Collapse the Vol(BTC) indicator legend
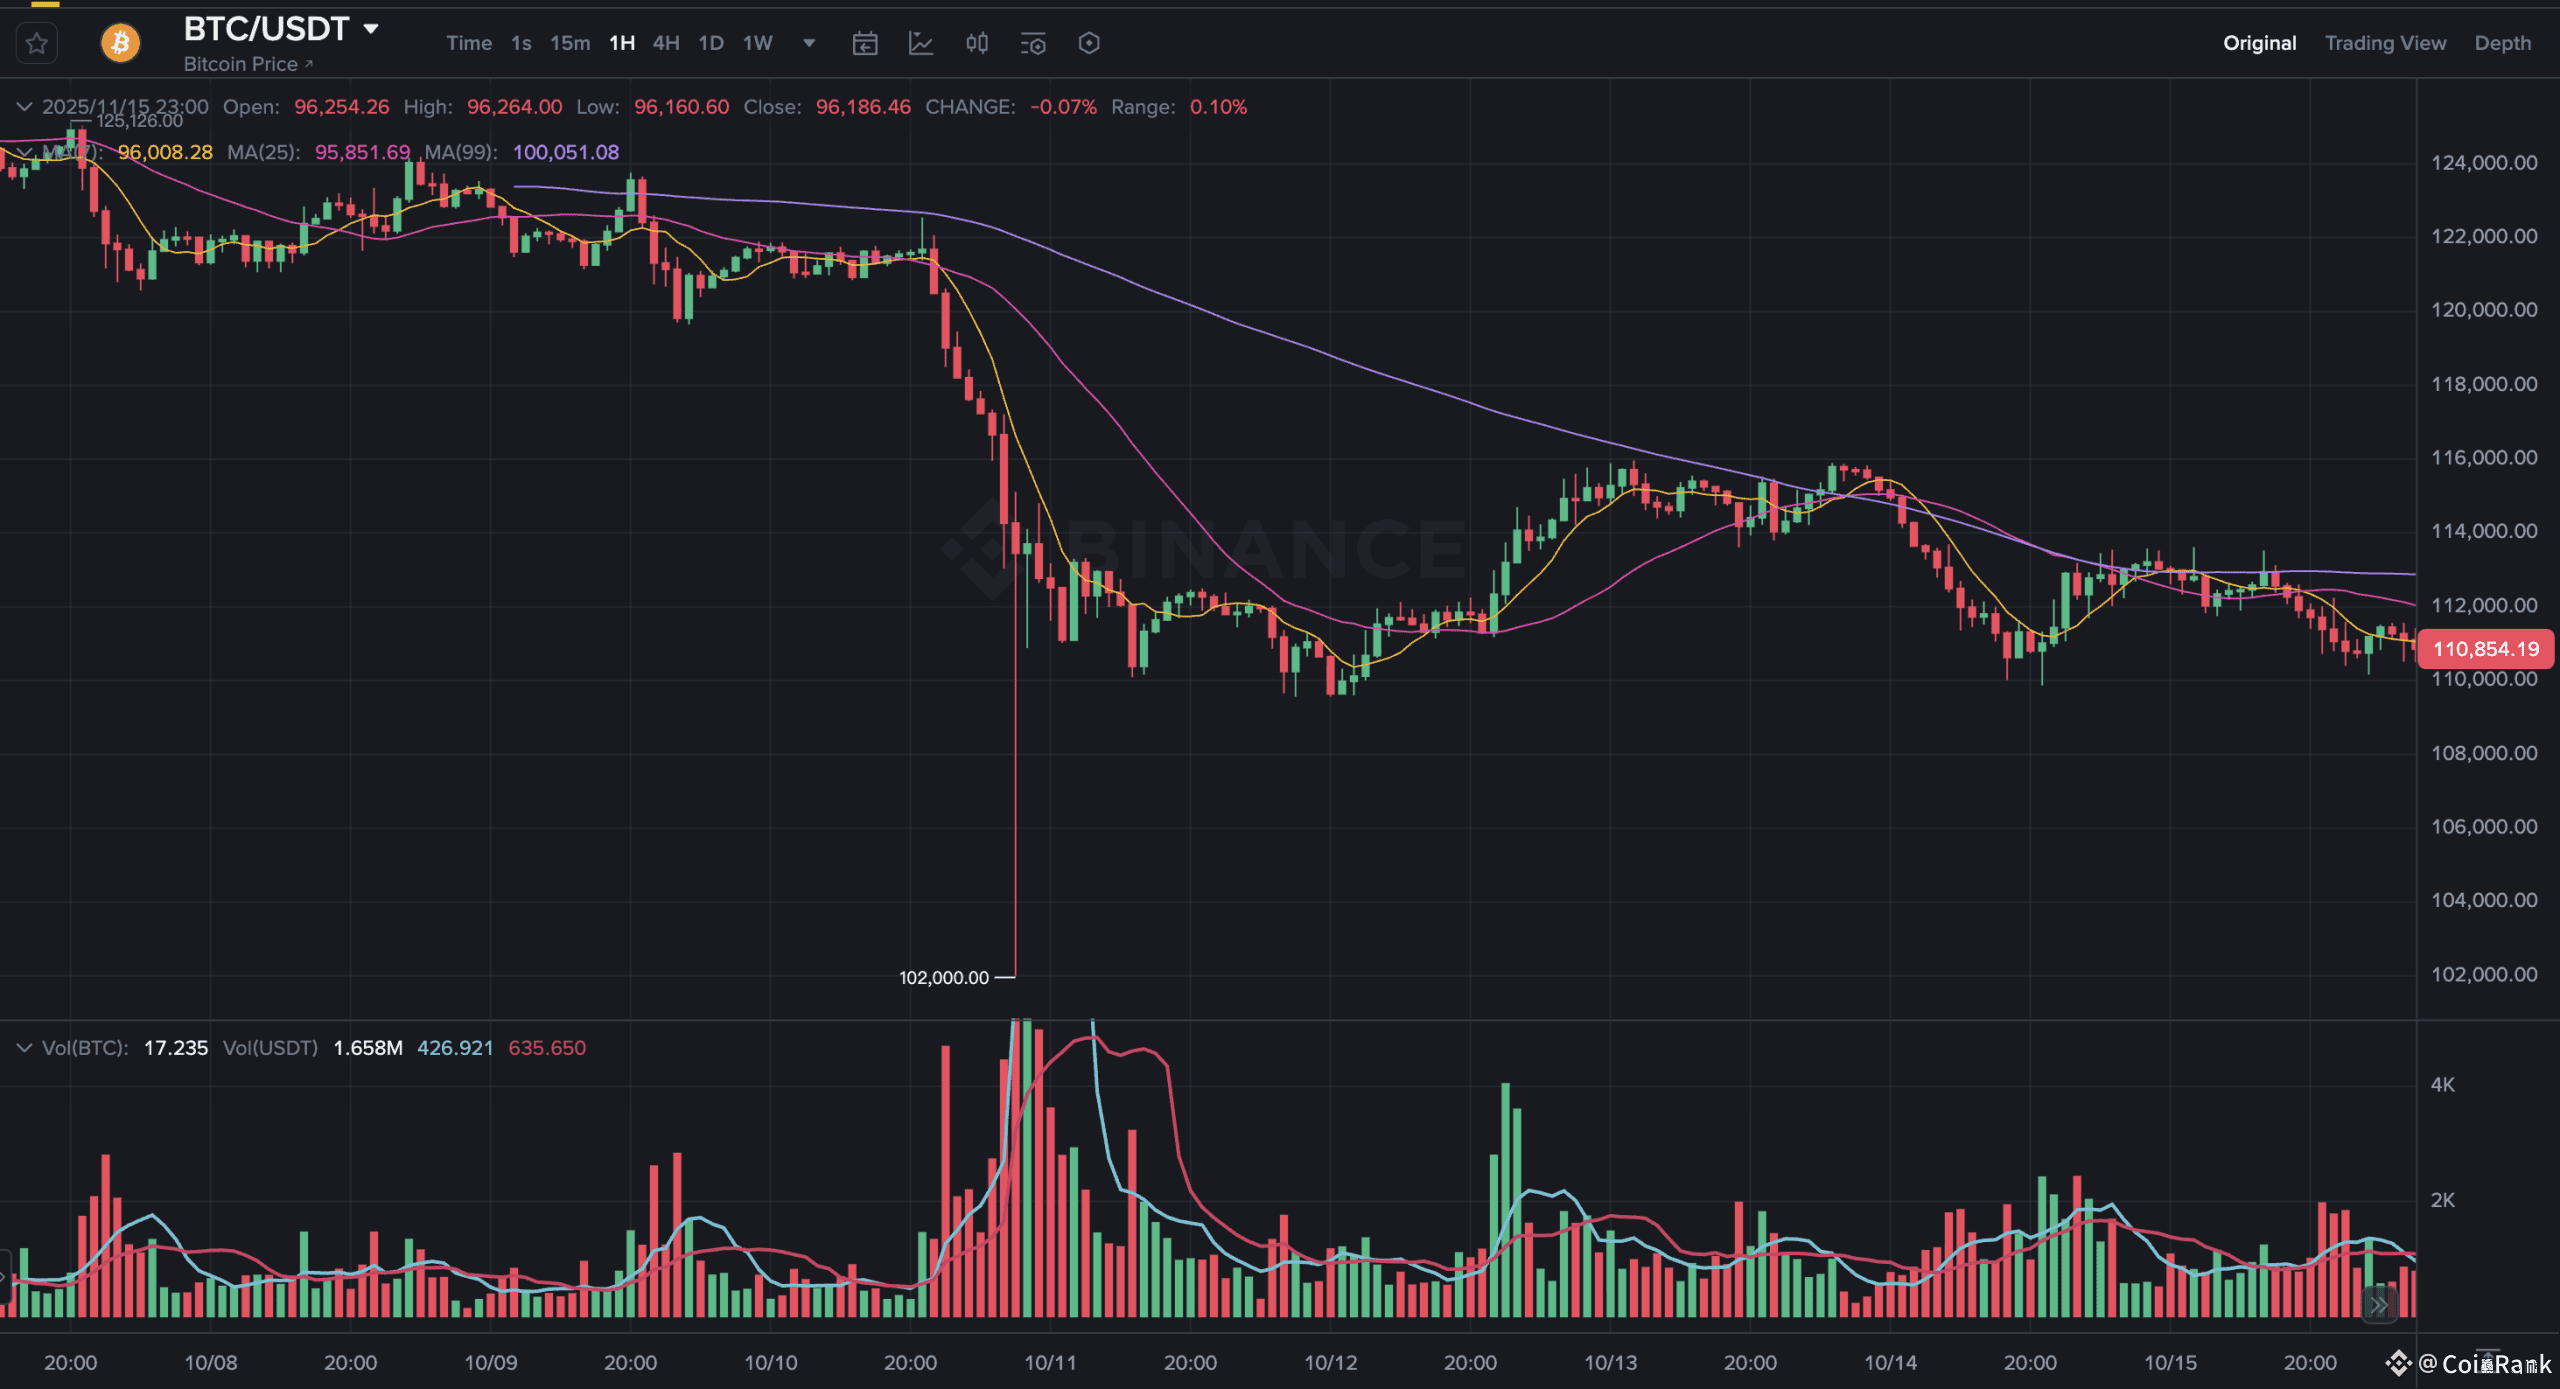Image resolution: width=2560 pixels, height=1389 pixels. pyautogui.click(x=24, y=1048)
